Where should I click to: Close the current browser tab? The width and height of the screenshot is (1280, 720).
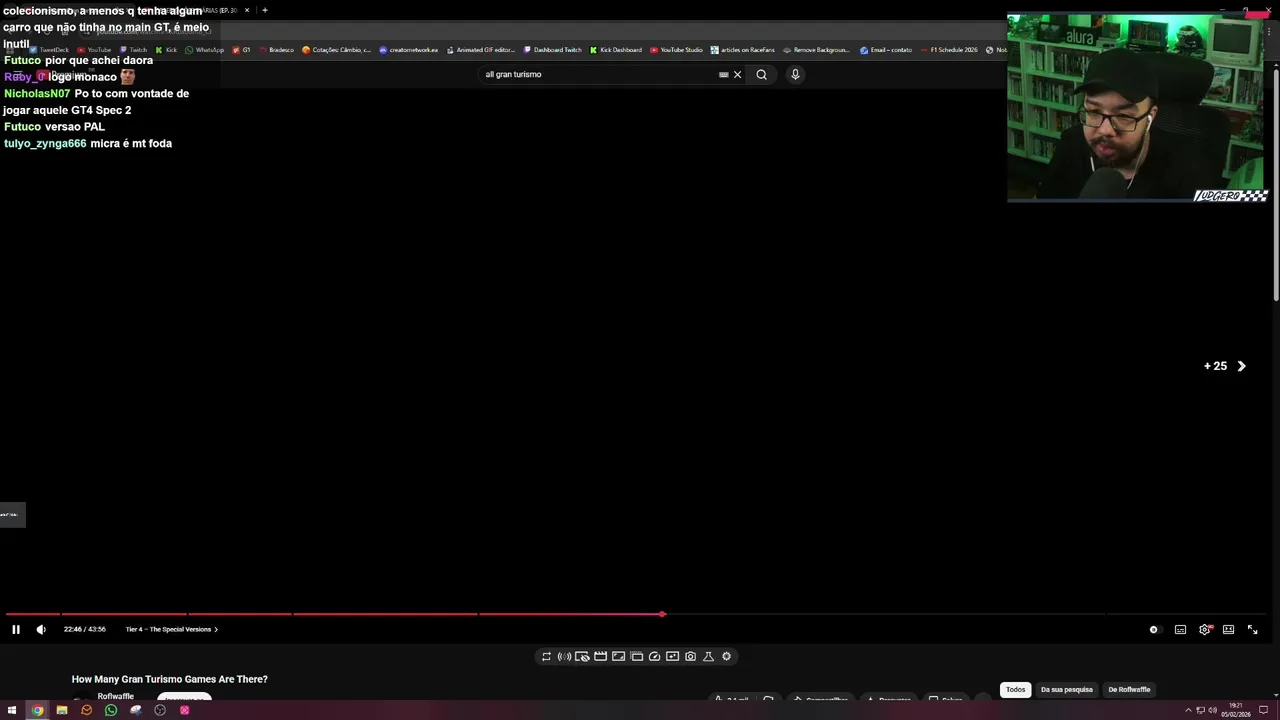pos(247,10)
